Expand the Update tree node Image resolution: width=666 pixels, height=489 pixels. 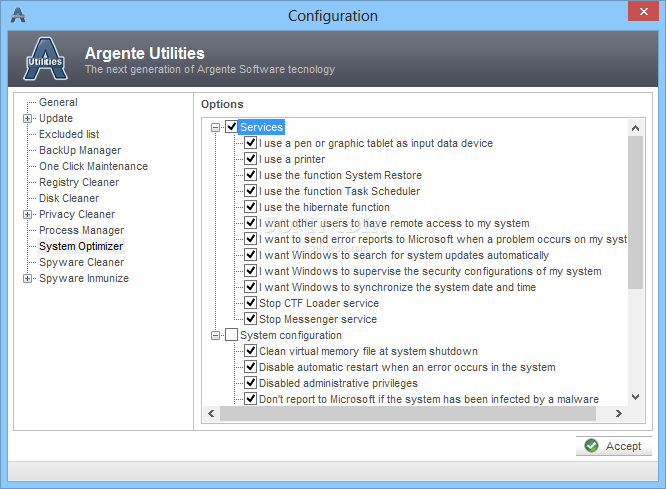(27, 119)
